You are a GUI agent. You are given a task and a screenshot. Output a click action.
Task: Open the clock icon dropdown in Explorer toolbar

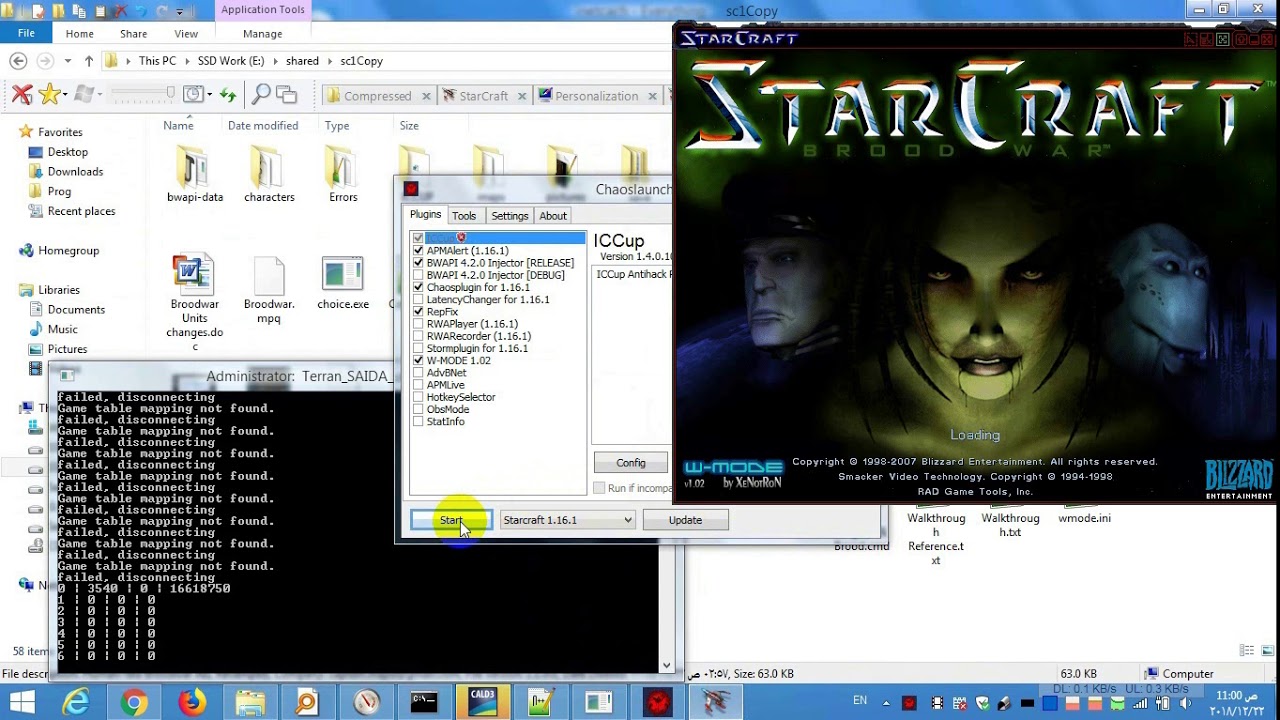point(210,95)
